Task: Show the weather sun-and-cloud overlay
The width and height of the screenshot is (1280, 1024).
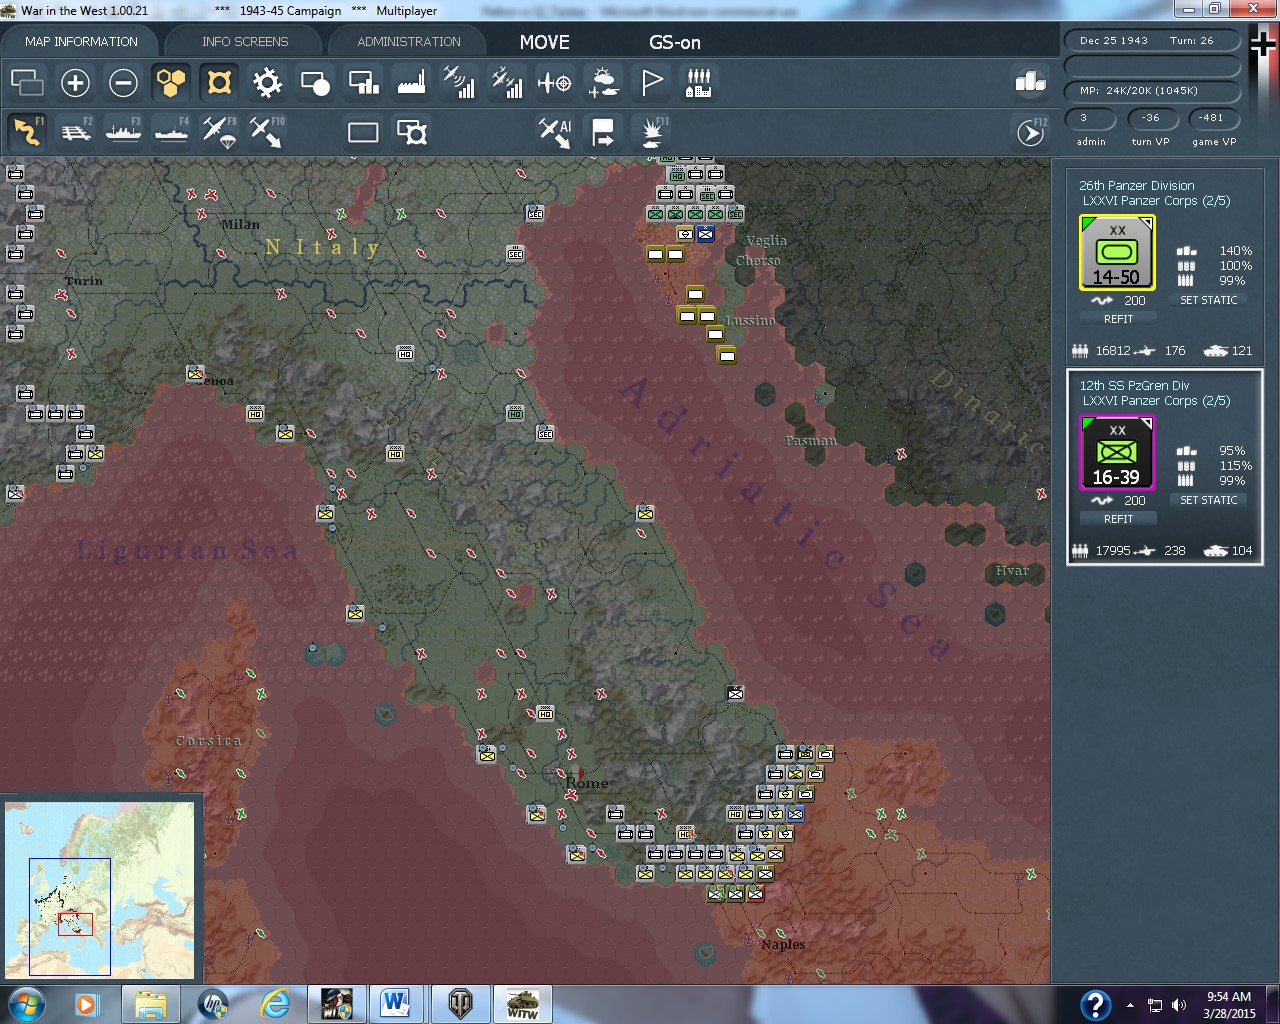Action: point(603,82)
